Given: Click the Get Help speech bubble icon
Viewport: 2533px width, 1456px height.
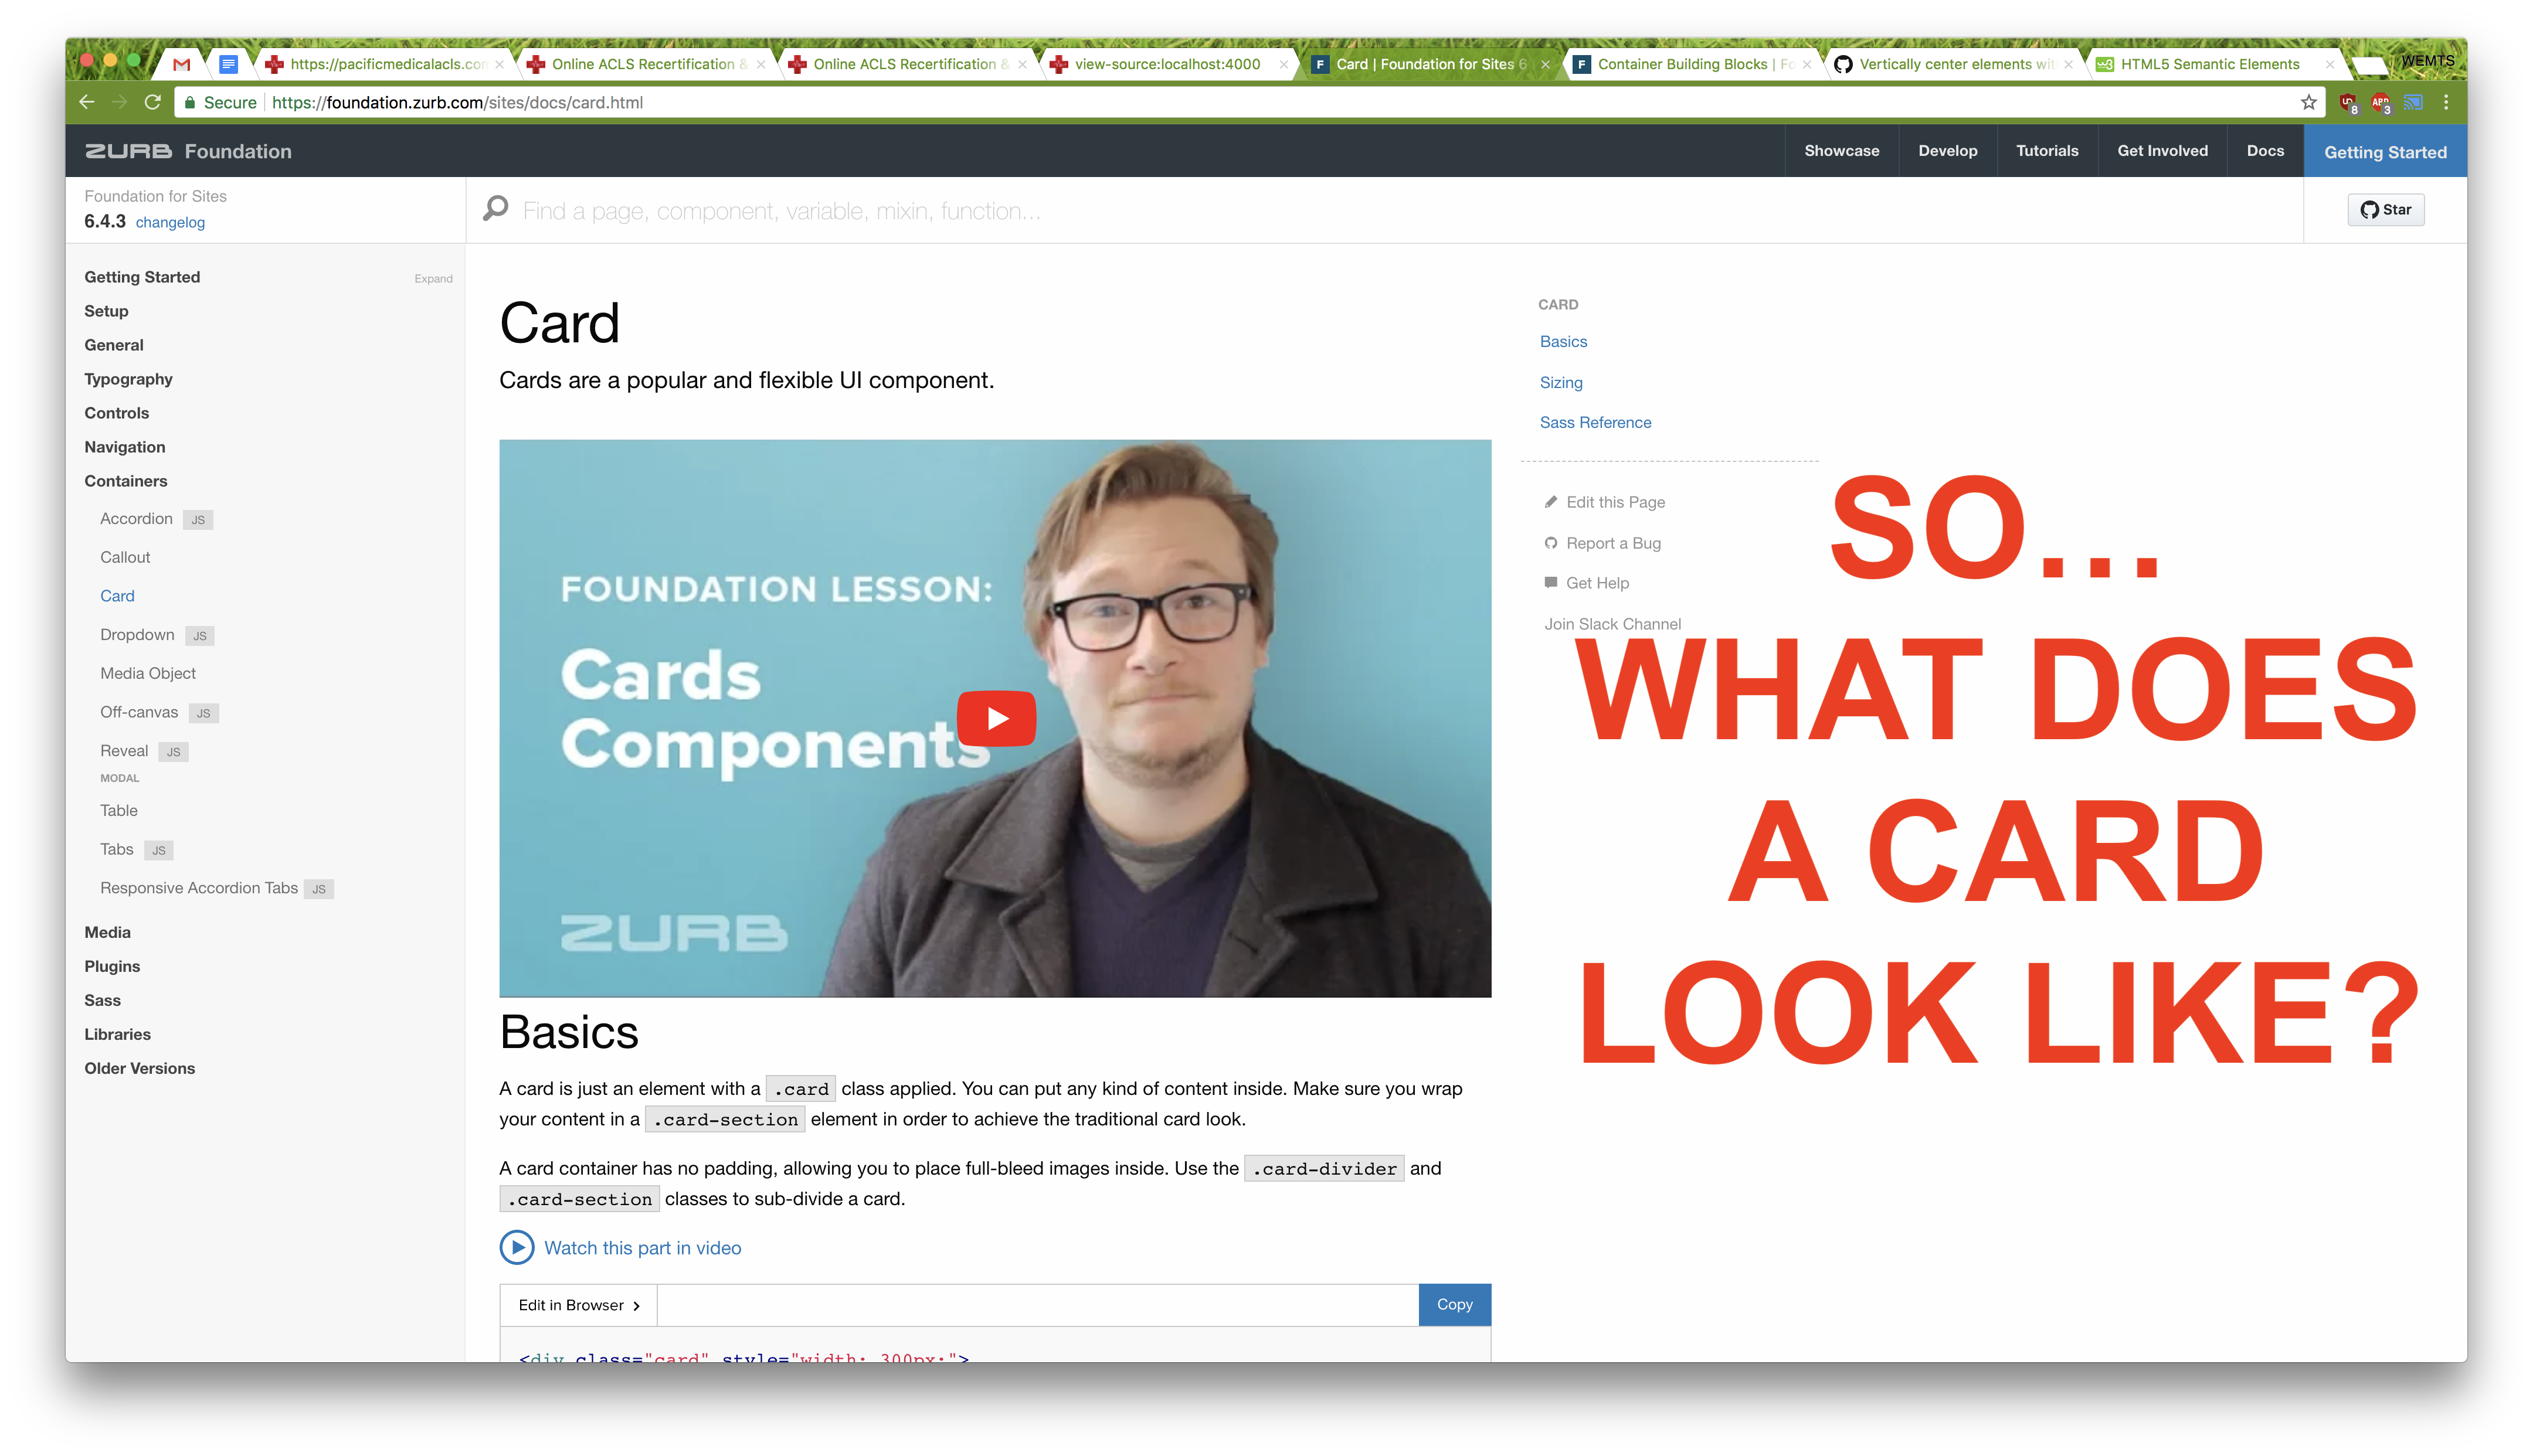Looking at the screenshot, I should [1551, 582].
